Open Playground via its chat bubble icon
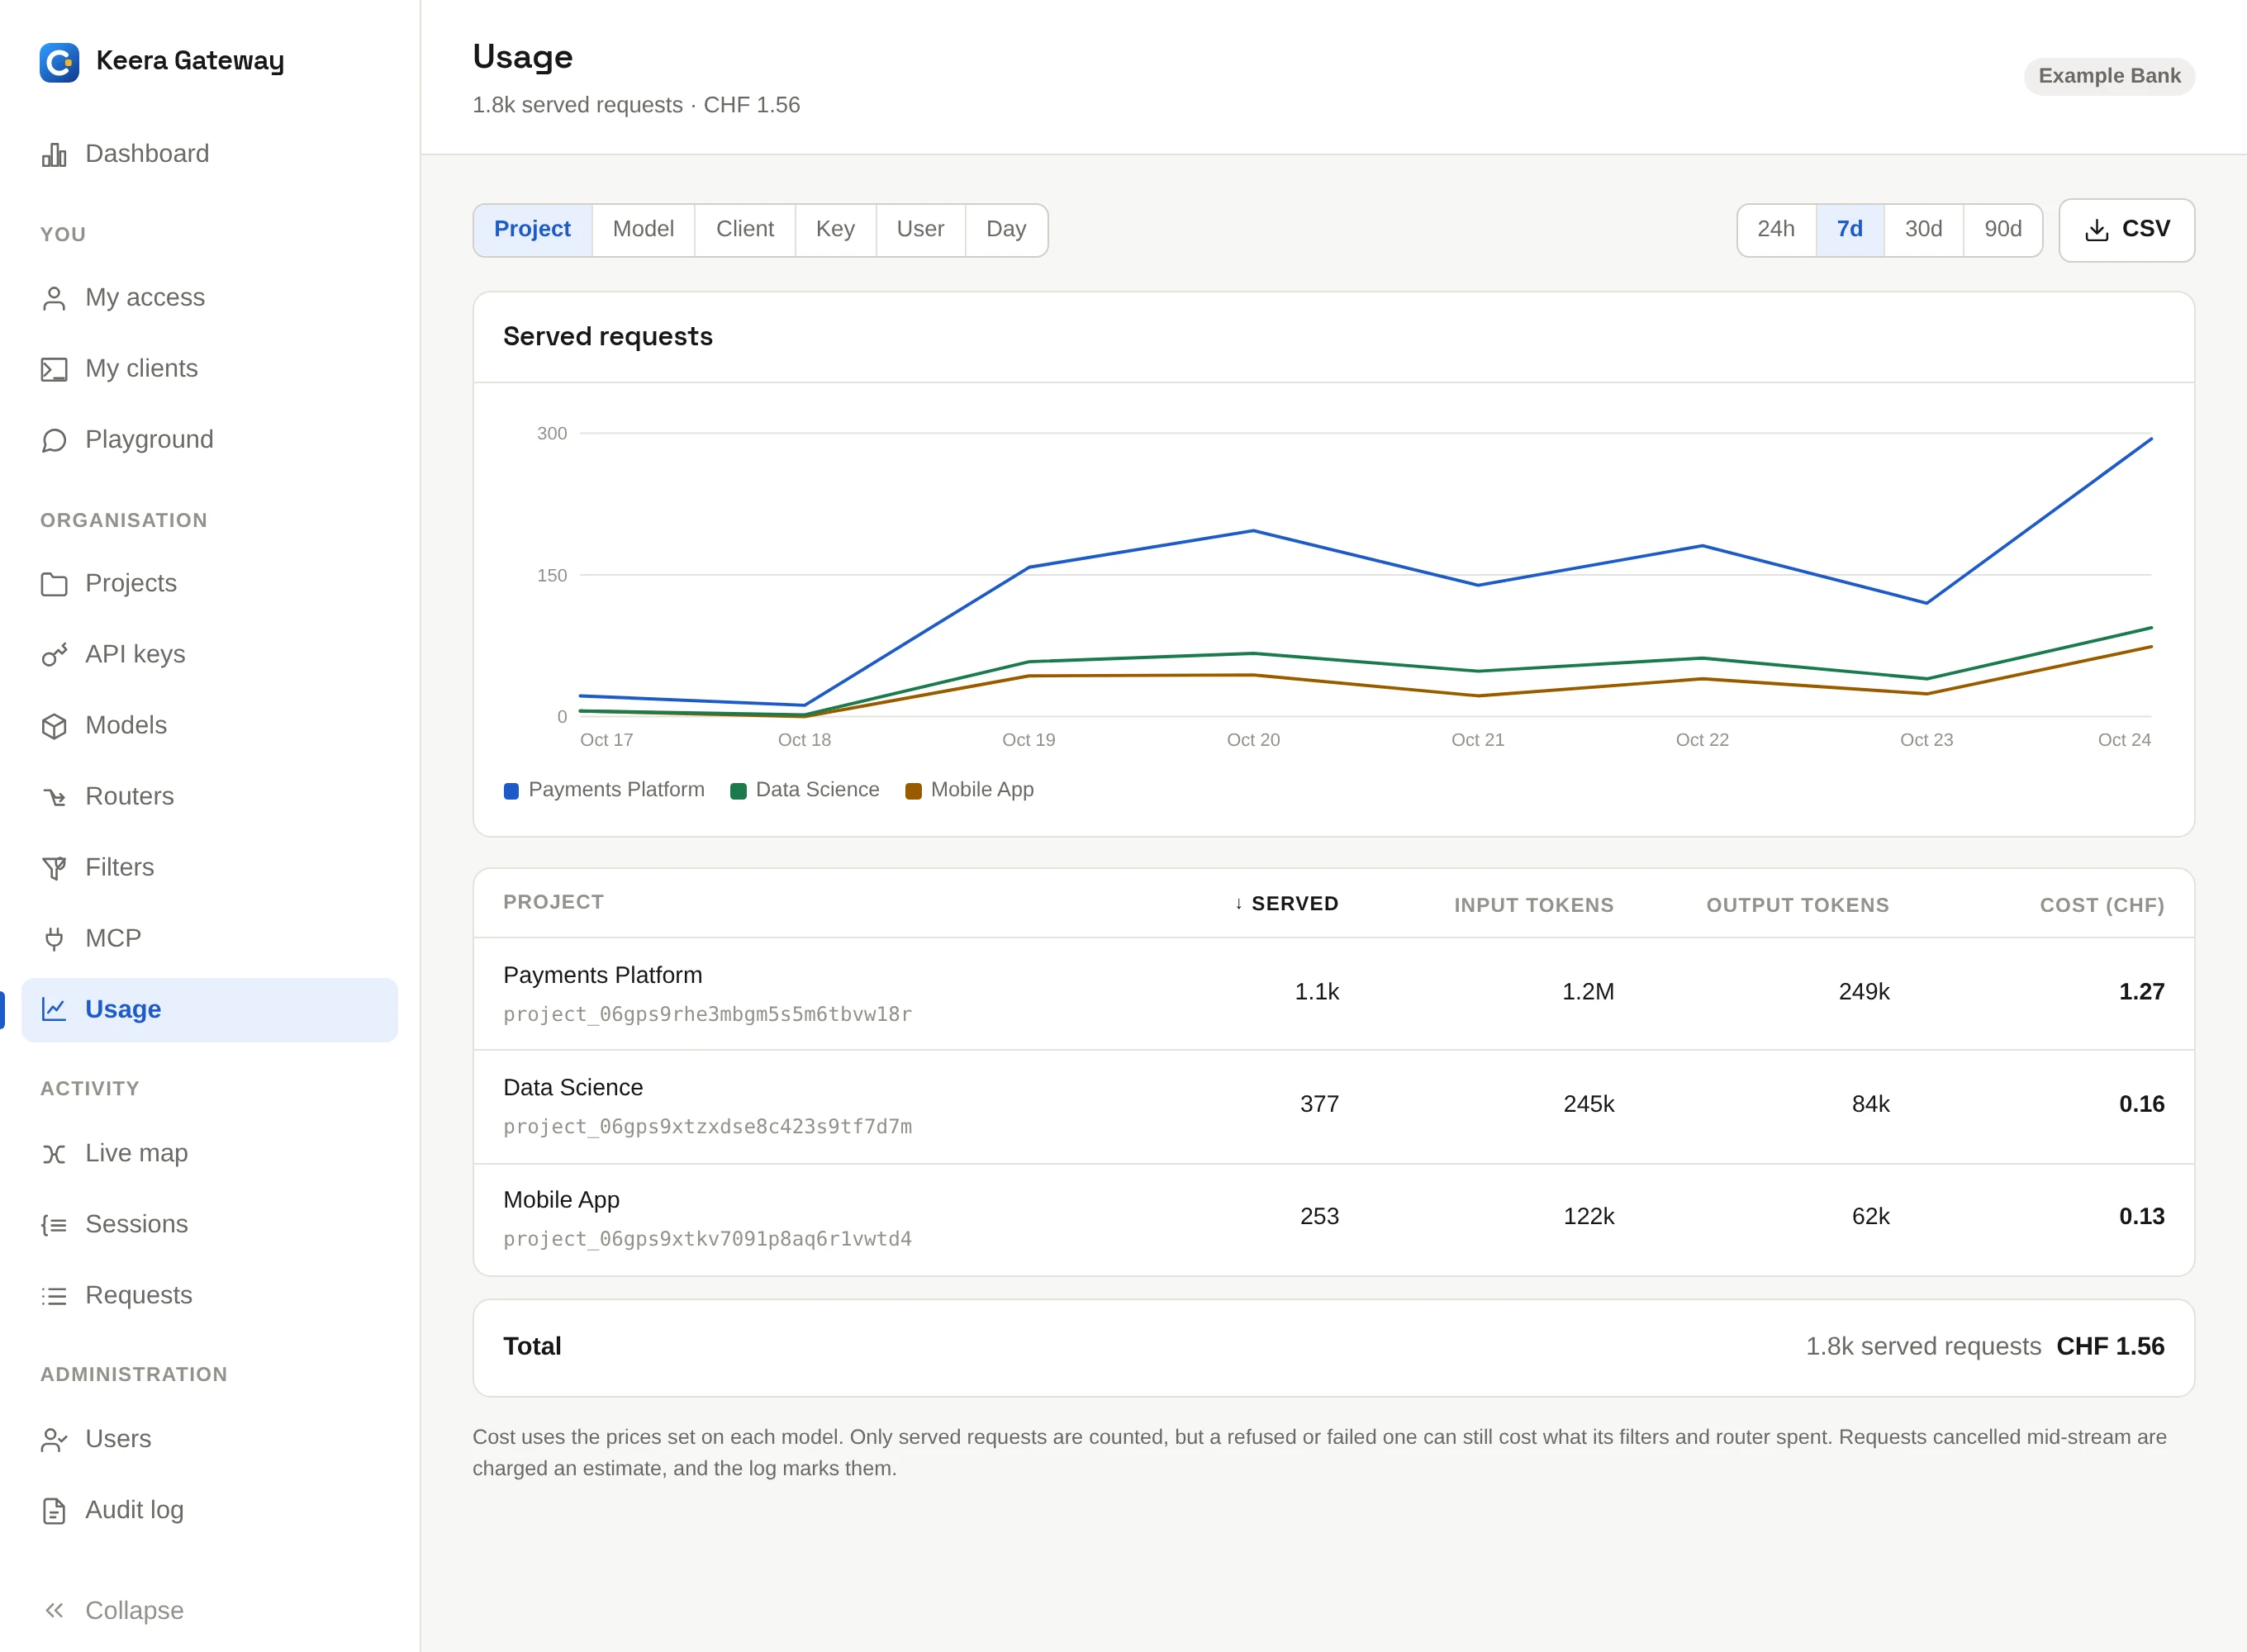Screen dimensions: 2247x1652 point(54,440)
